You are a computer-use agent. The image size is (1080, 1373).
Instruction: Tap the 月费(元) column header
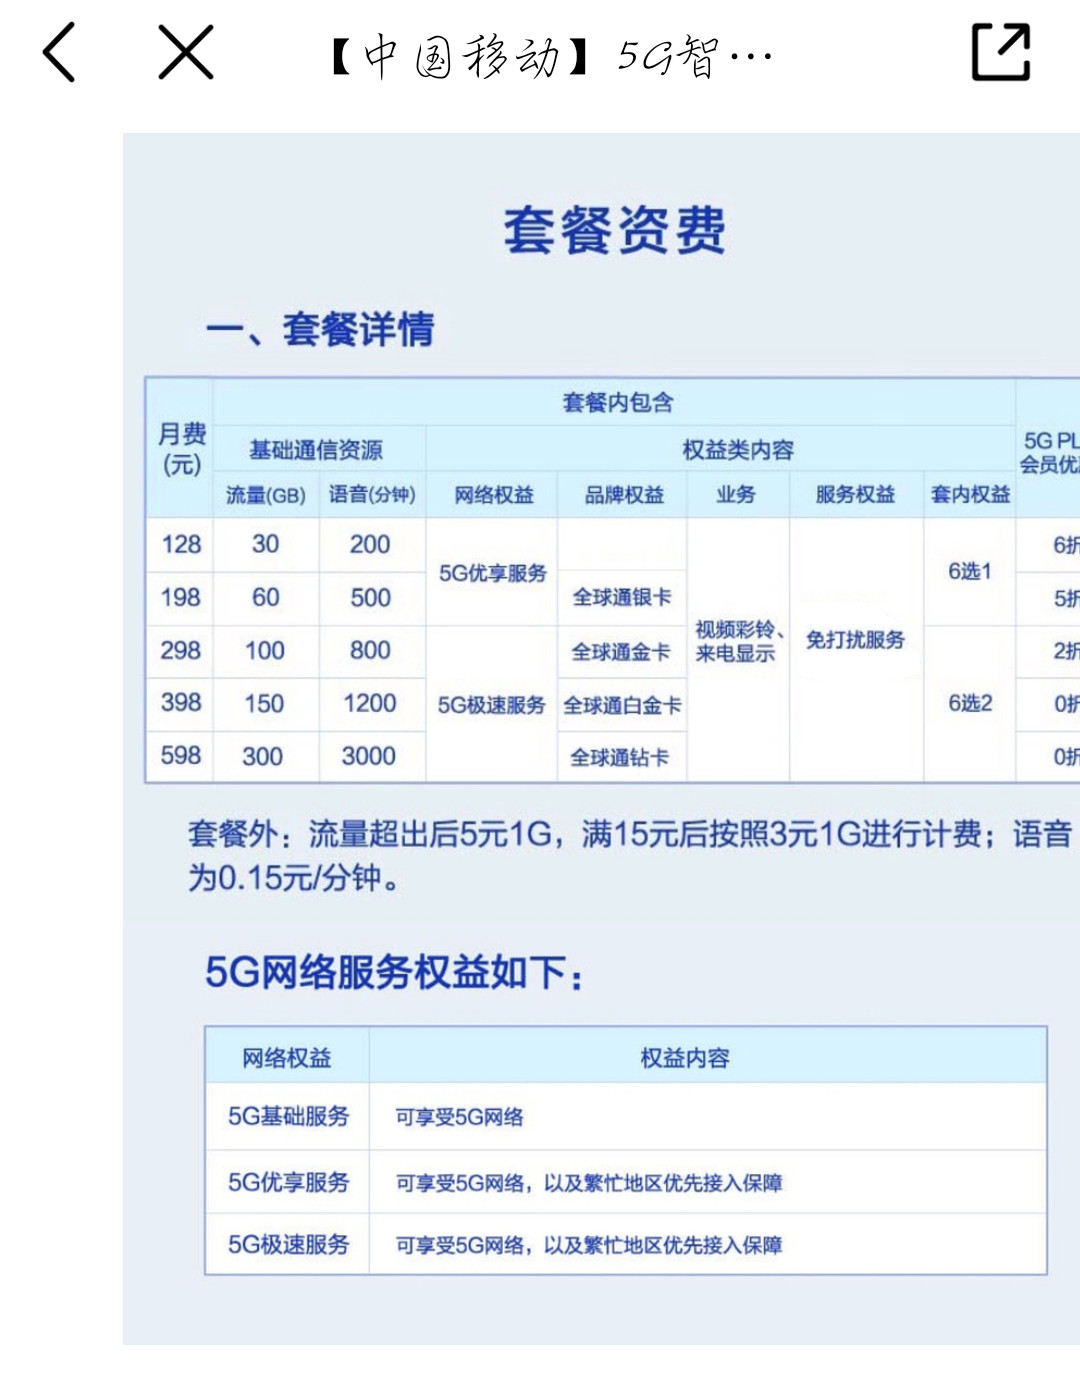click(x=181, y=449)
